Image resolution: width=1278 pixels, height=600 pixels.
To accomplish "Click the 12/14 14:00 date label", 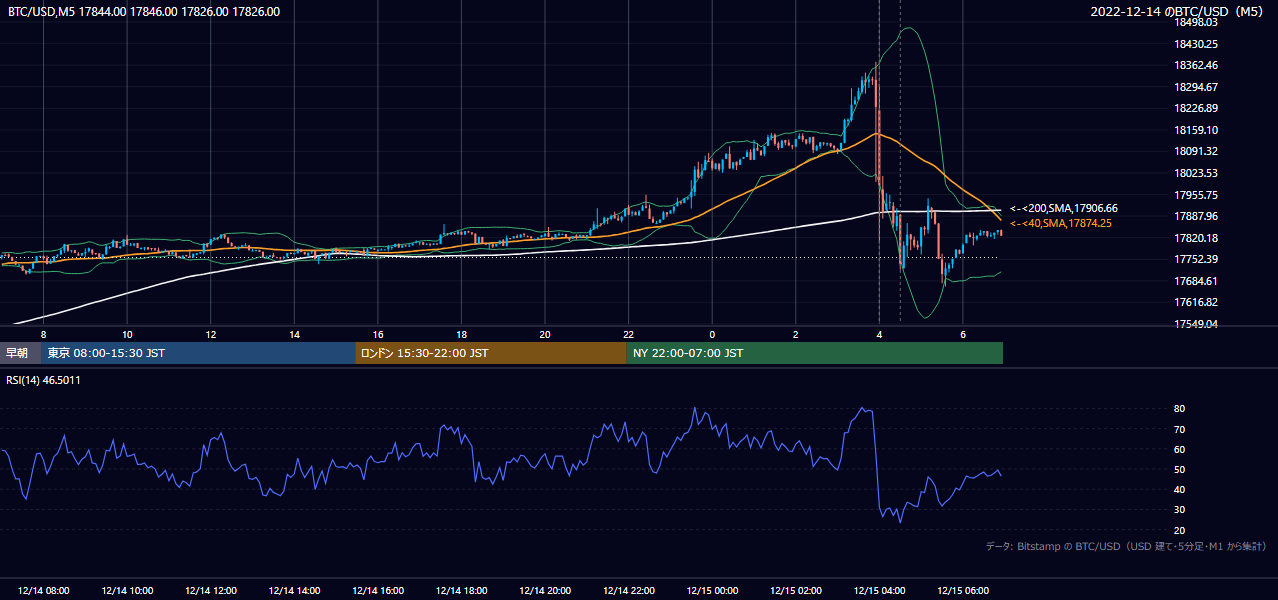I will [294, 591].
